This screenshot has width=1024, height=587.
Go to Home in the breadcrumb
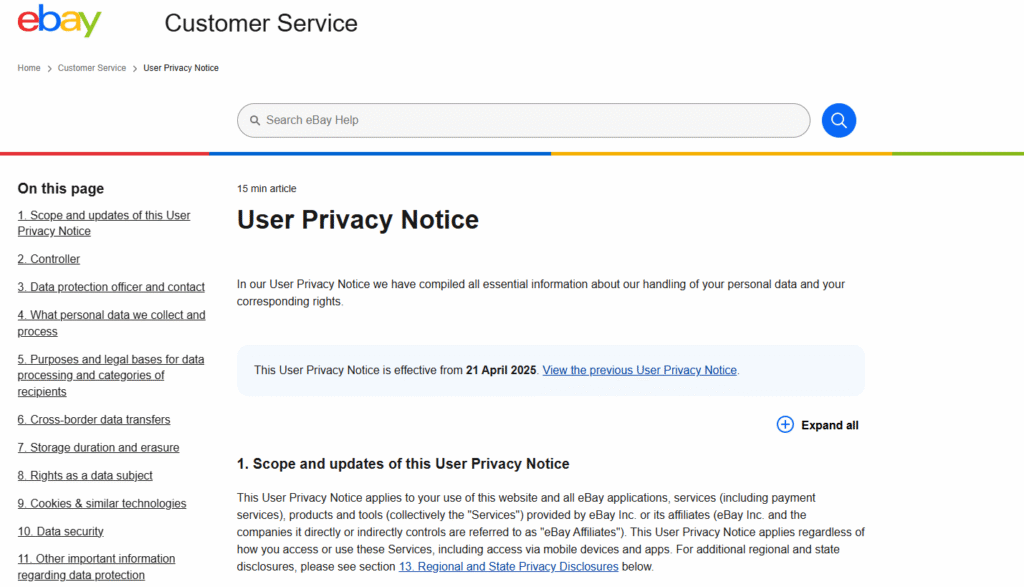(x=29, y=68)
